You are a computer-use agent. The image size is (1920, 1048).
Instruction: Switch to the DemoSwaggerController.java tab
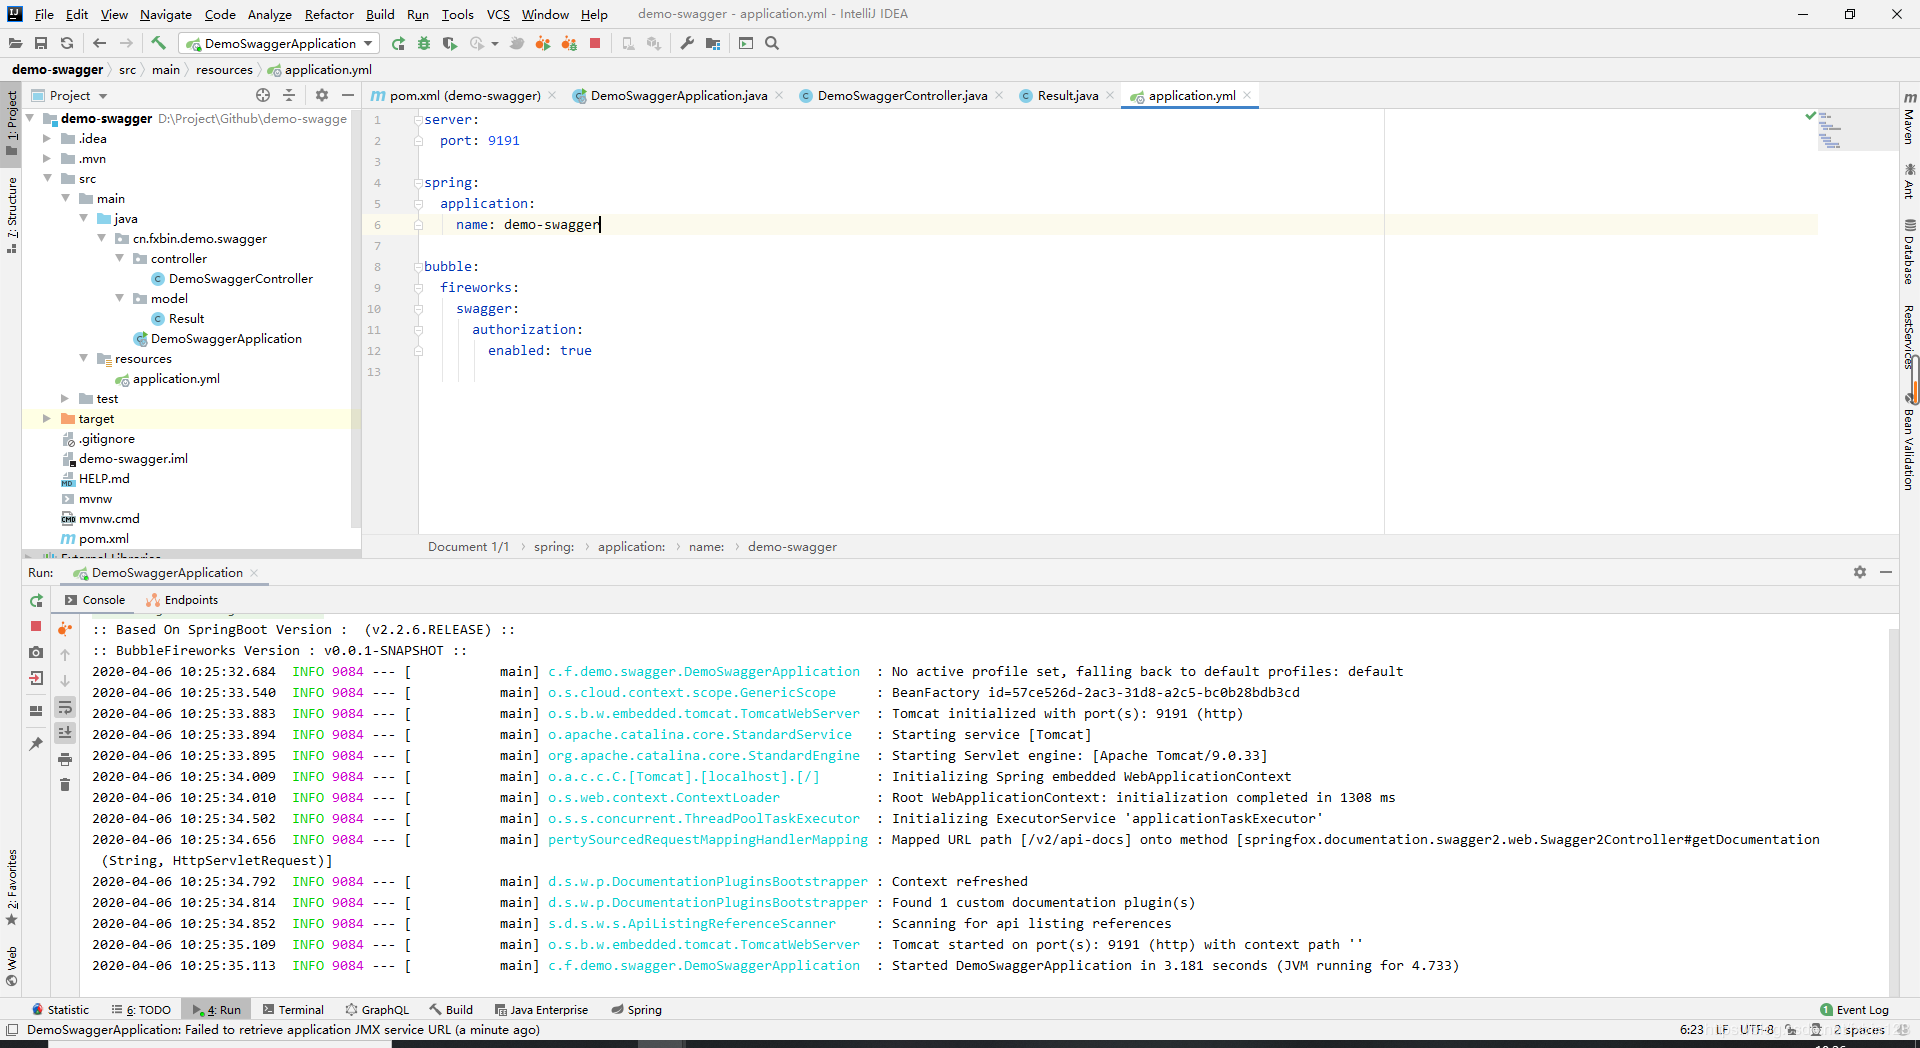[901, 96]
